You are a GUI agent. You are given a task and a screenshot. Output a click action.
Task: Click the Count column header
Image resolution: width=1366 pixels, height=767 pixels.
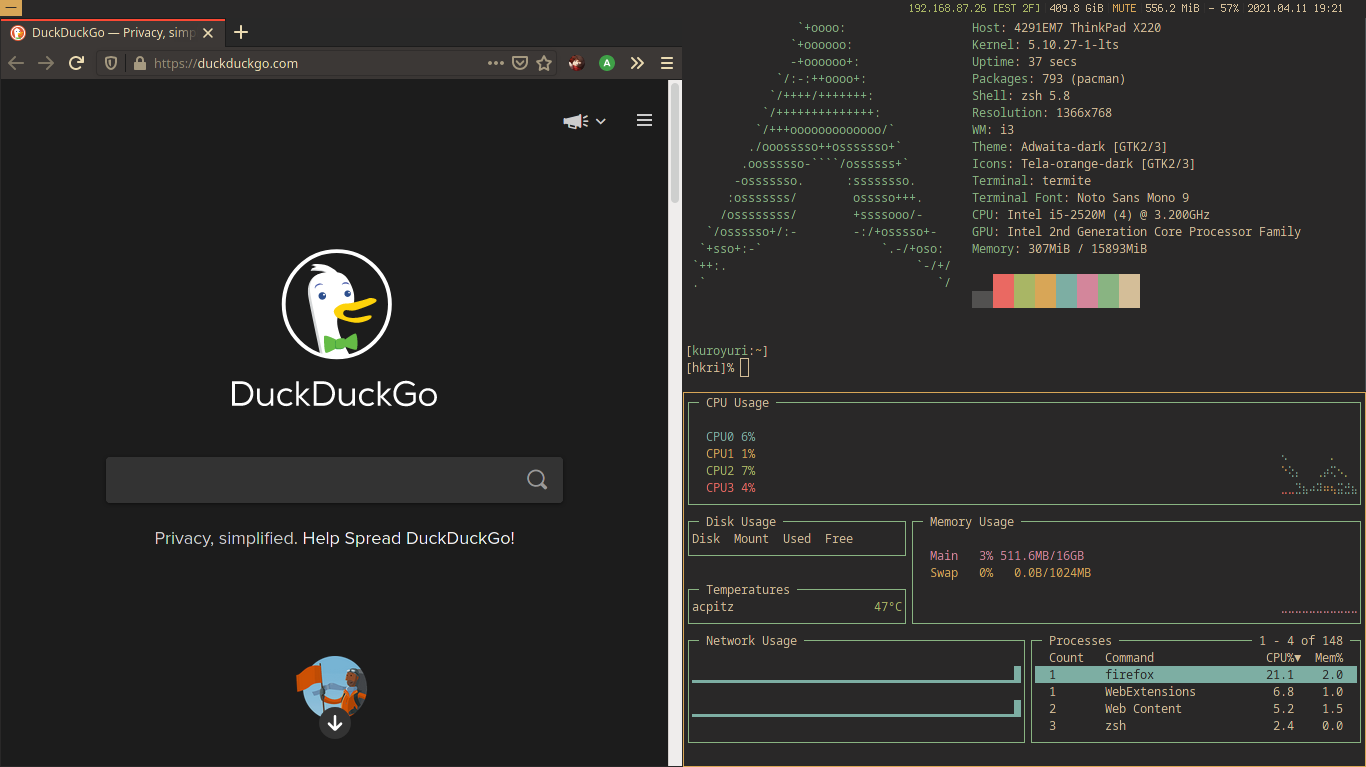click(x=1066, y=658)
